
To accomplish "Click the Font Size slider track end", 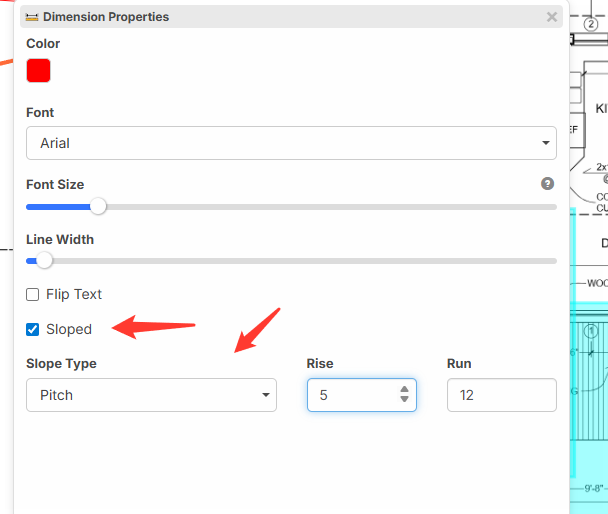I will pyautogui.click(x=553, y=207).
